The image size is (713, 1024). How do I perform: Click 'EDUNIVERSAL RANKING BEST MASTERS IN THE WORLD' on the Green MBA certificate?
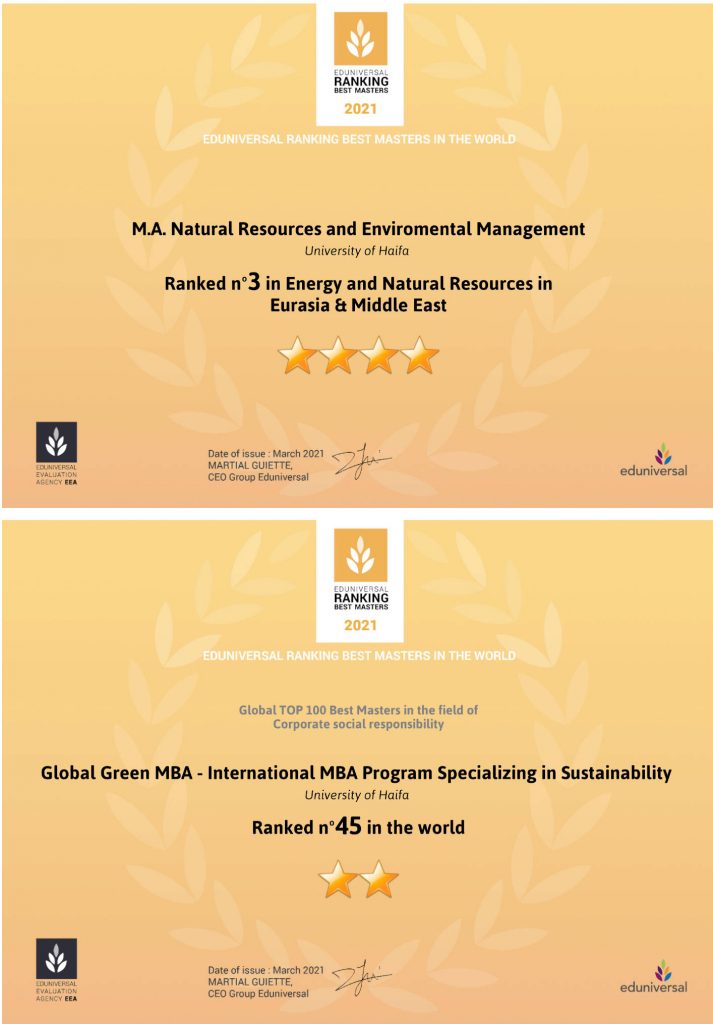tap(359, 656)
